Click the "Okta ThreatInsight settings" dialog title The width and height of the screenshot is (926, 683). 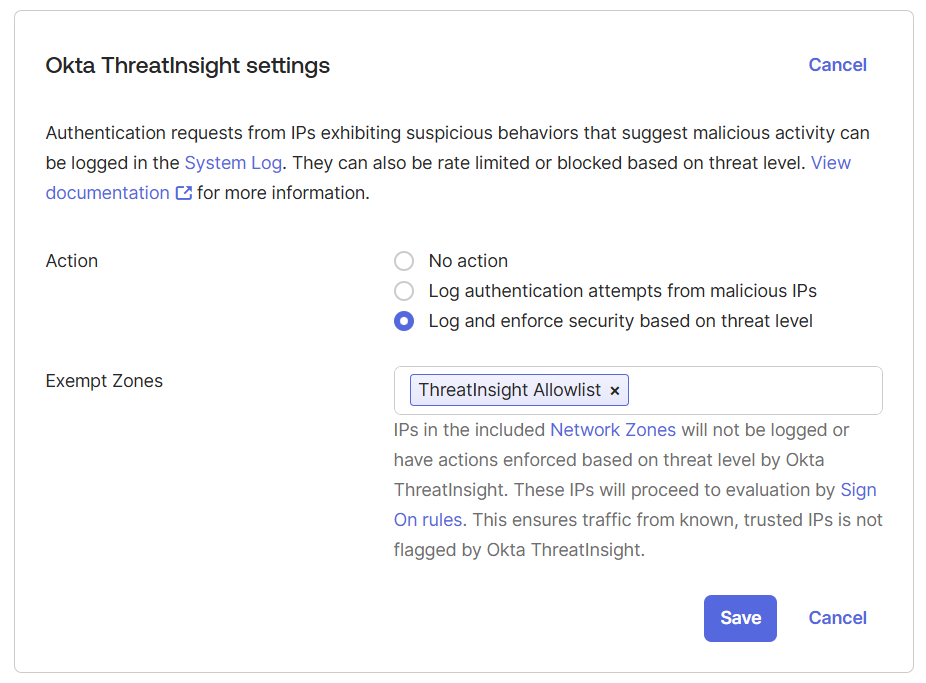188,66
